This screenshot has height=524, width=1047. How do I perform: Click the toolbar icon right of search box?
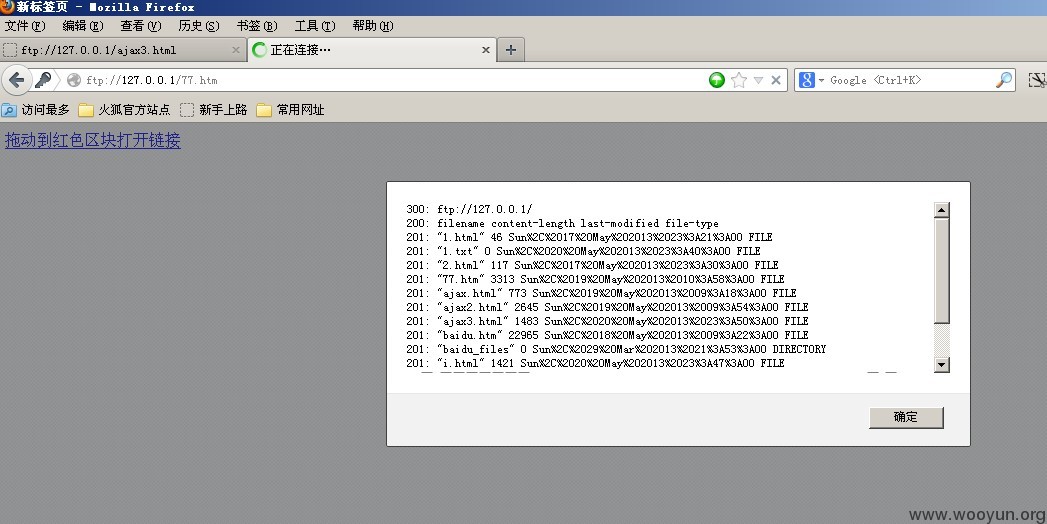pyautogui.click(x=1036, y=80)
